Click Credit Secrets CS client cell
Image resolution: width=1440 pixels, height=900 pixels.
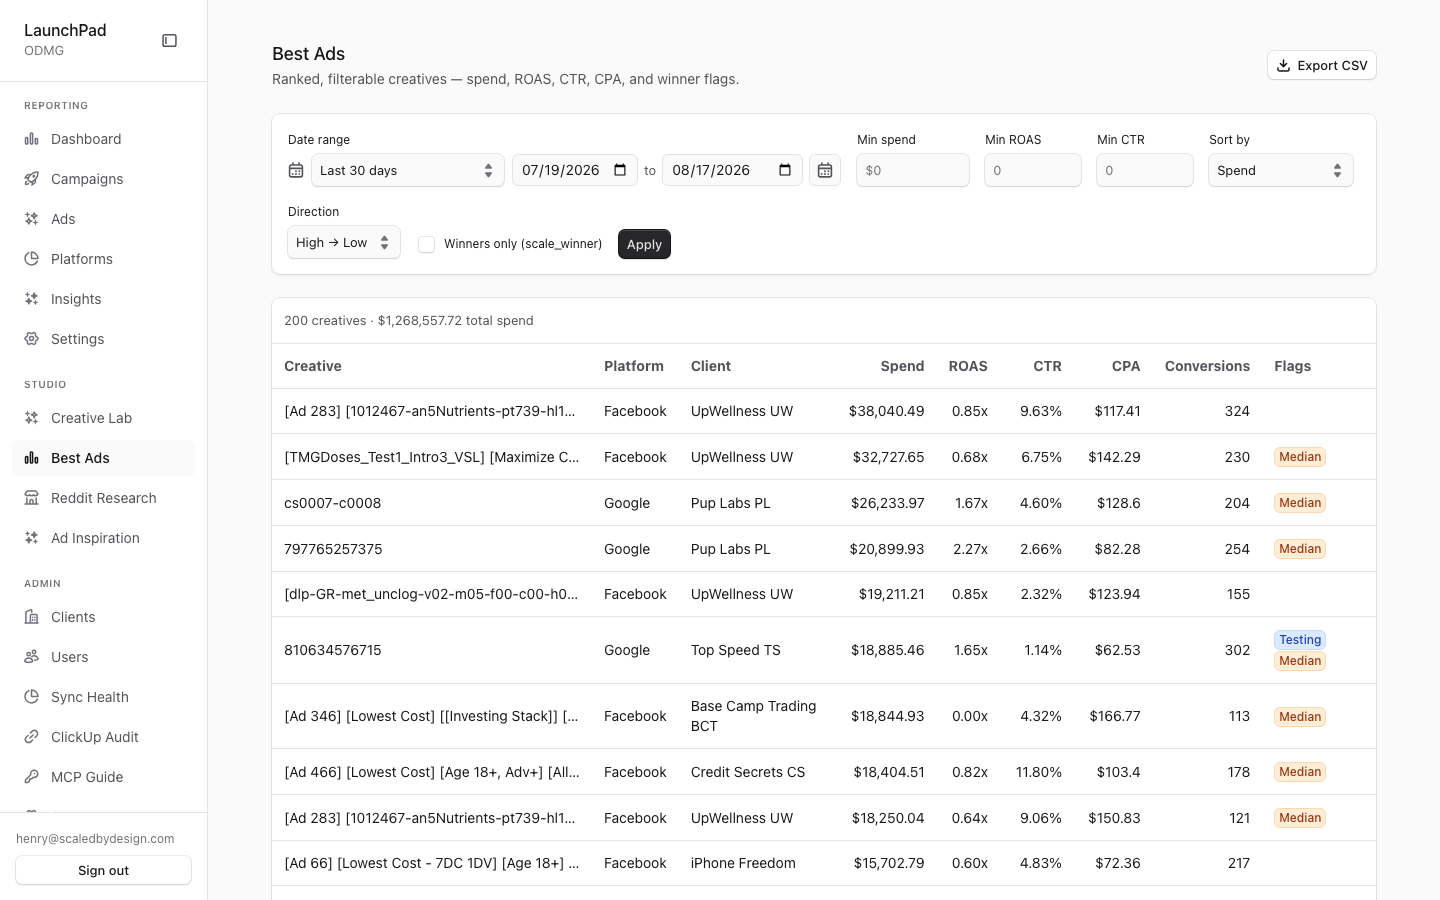click(x=748, y=772)
